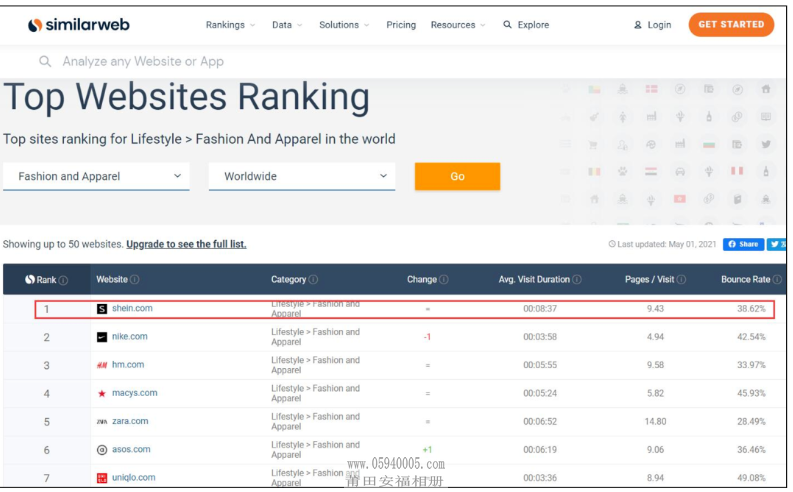
Task: Select hm.com pages per visit 9.58
Action: [x=655, y=365]
